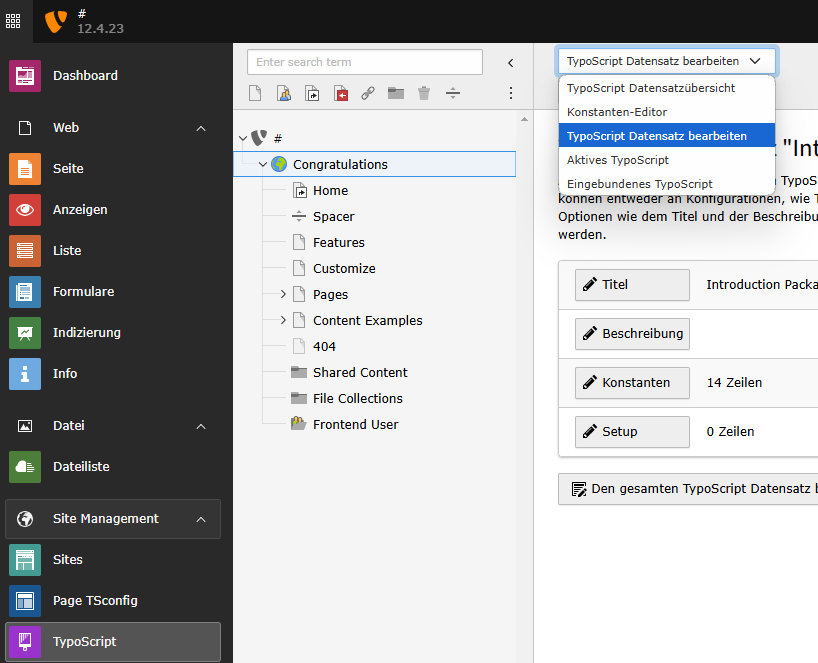Open the page tree options three-dot menu
818x663 pixels.
[x=511, y=93]
